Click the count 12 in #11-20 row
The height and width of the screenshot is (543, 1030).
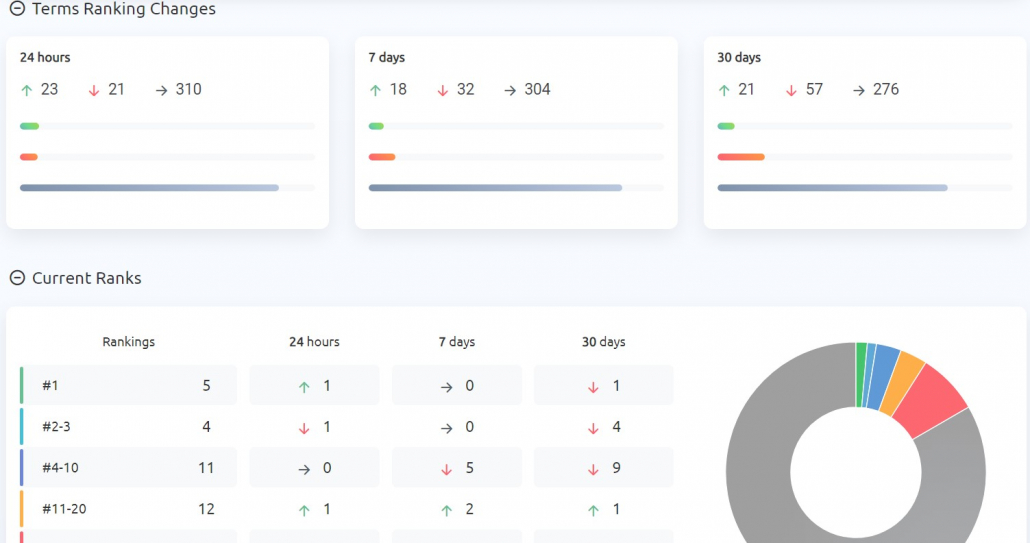206,508
